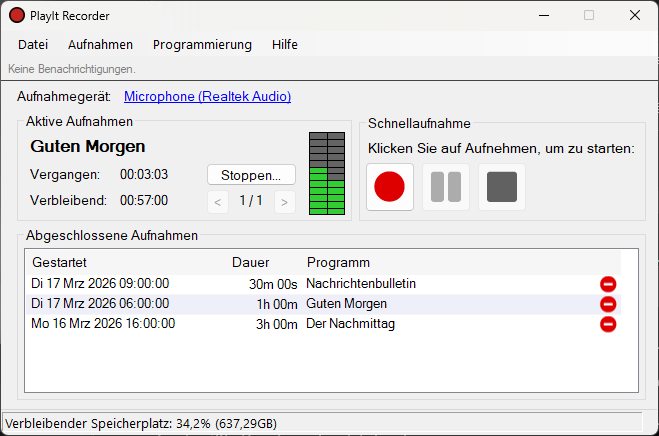
Task: Click the Nachrichtenbulletin program name
Action: (361, 284)
